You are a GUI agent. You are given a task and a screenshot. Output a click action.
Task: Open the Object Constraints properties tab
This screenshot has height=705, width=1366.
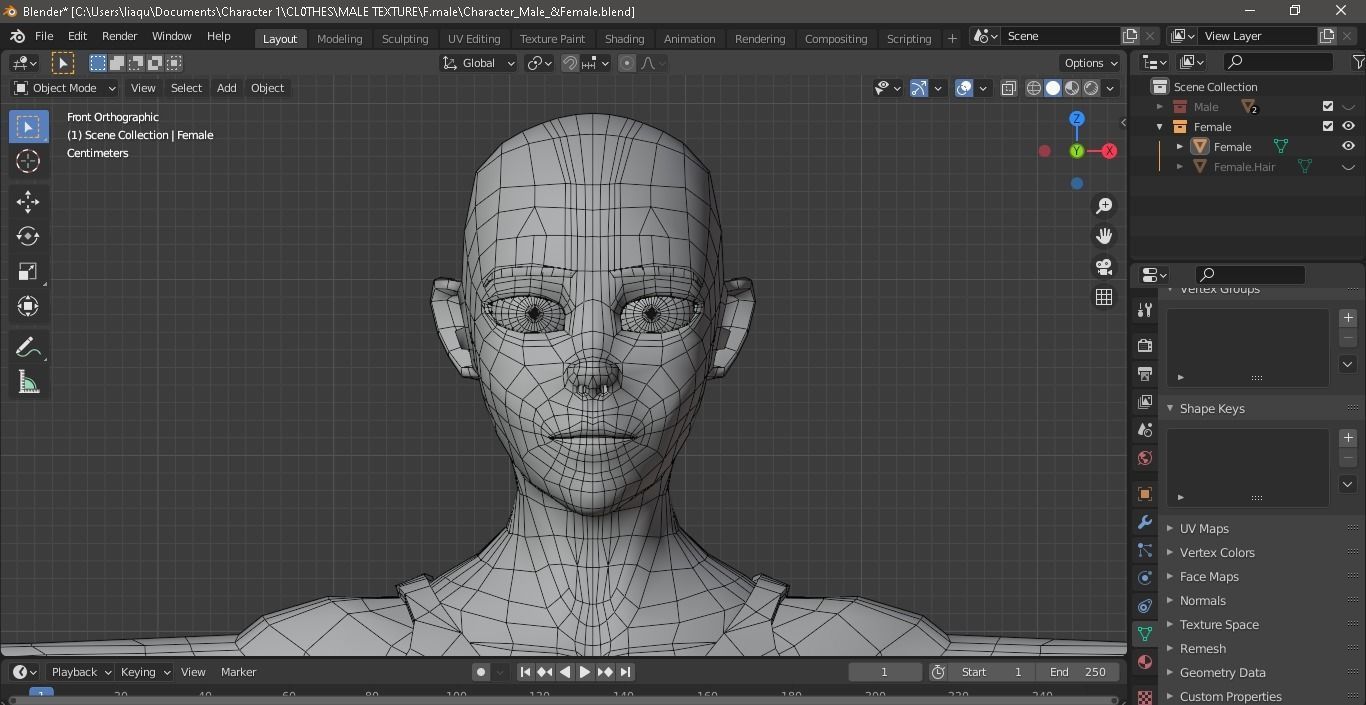(x=1145, y=606)
